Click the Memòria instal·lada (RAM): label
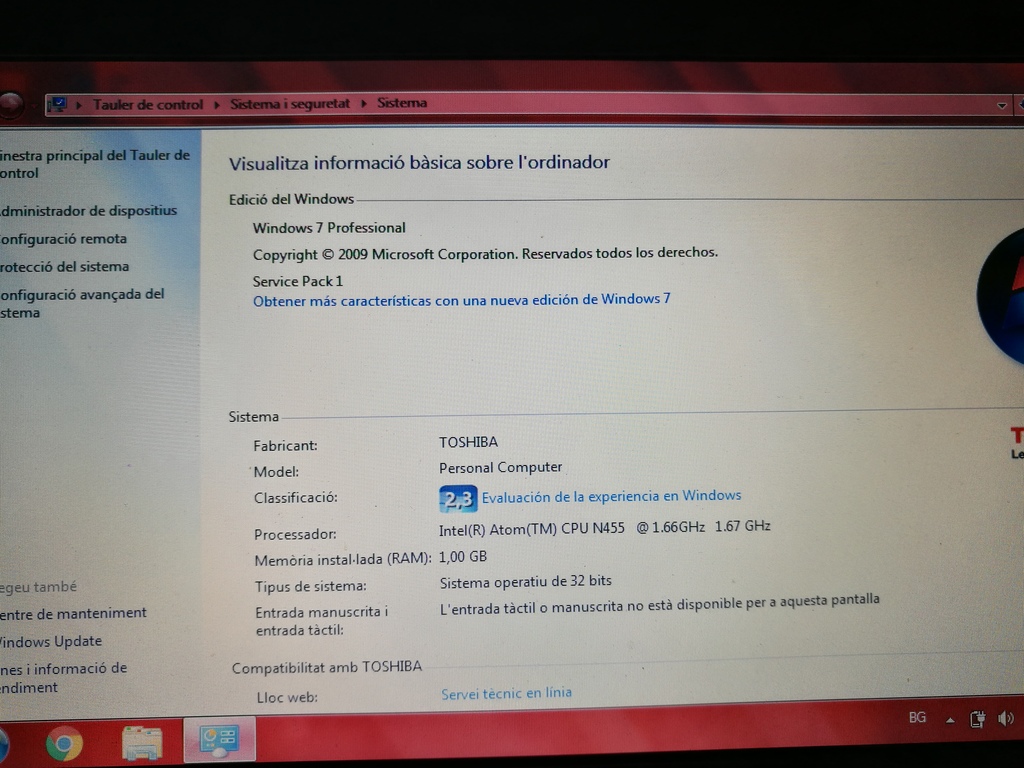The image size is (1024, 768). tap(343, 560)
